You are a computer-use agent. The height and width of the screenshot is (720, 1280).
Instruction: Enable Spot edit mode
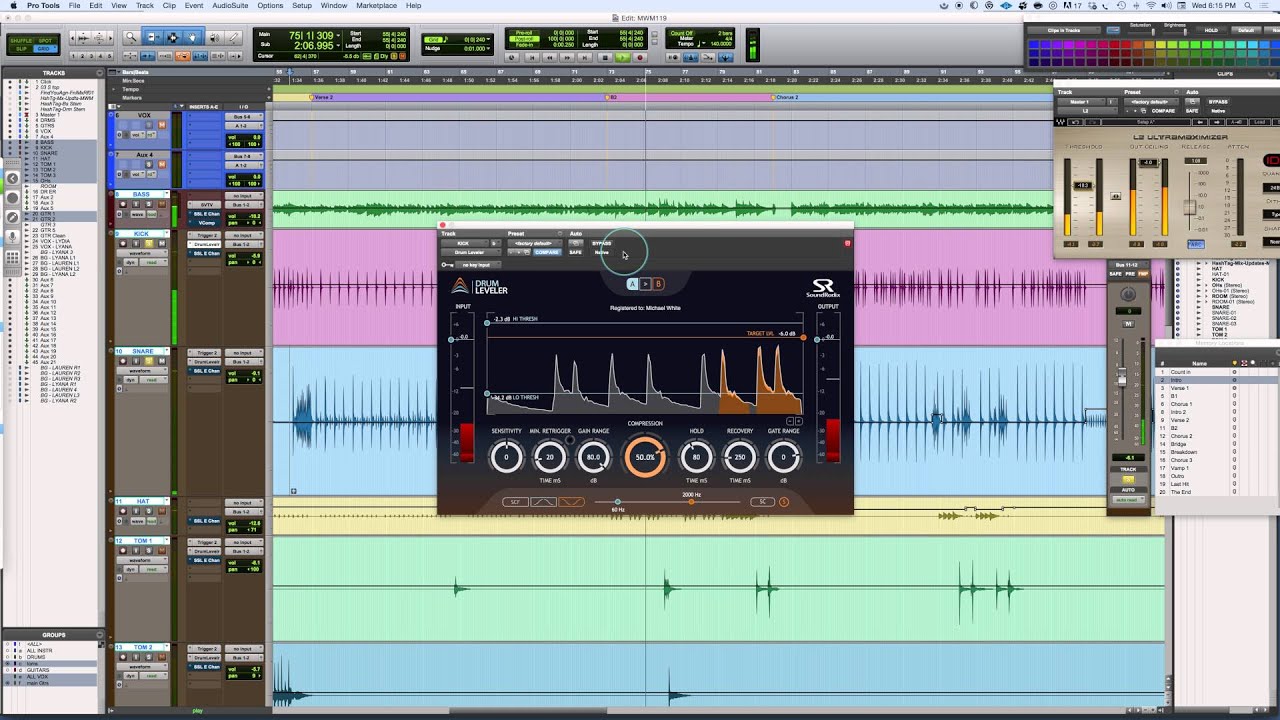[45, 41]
